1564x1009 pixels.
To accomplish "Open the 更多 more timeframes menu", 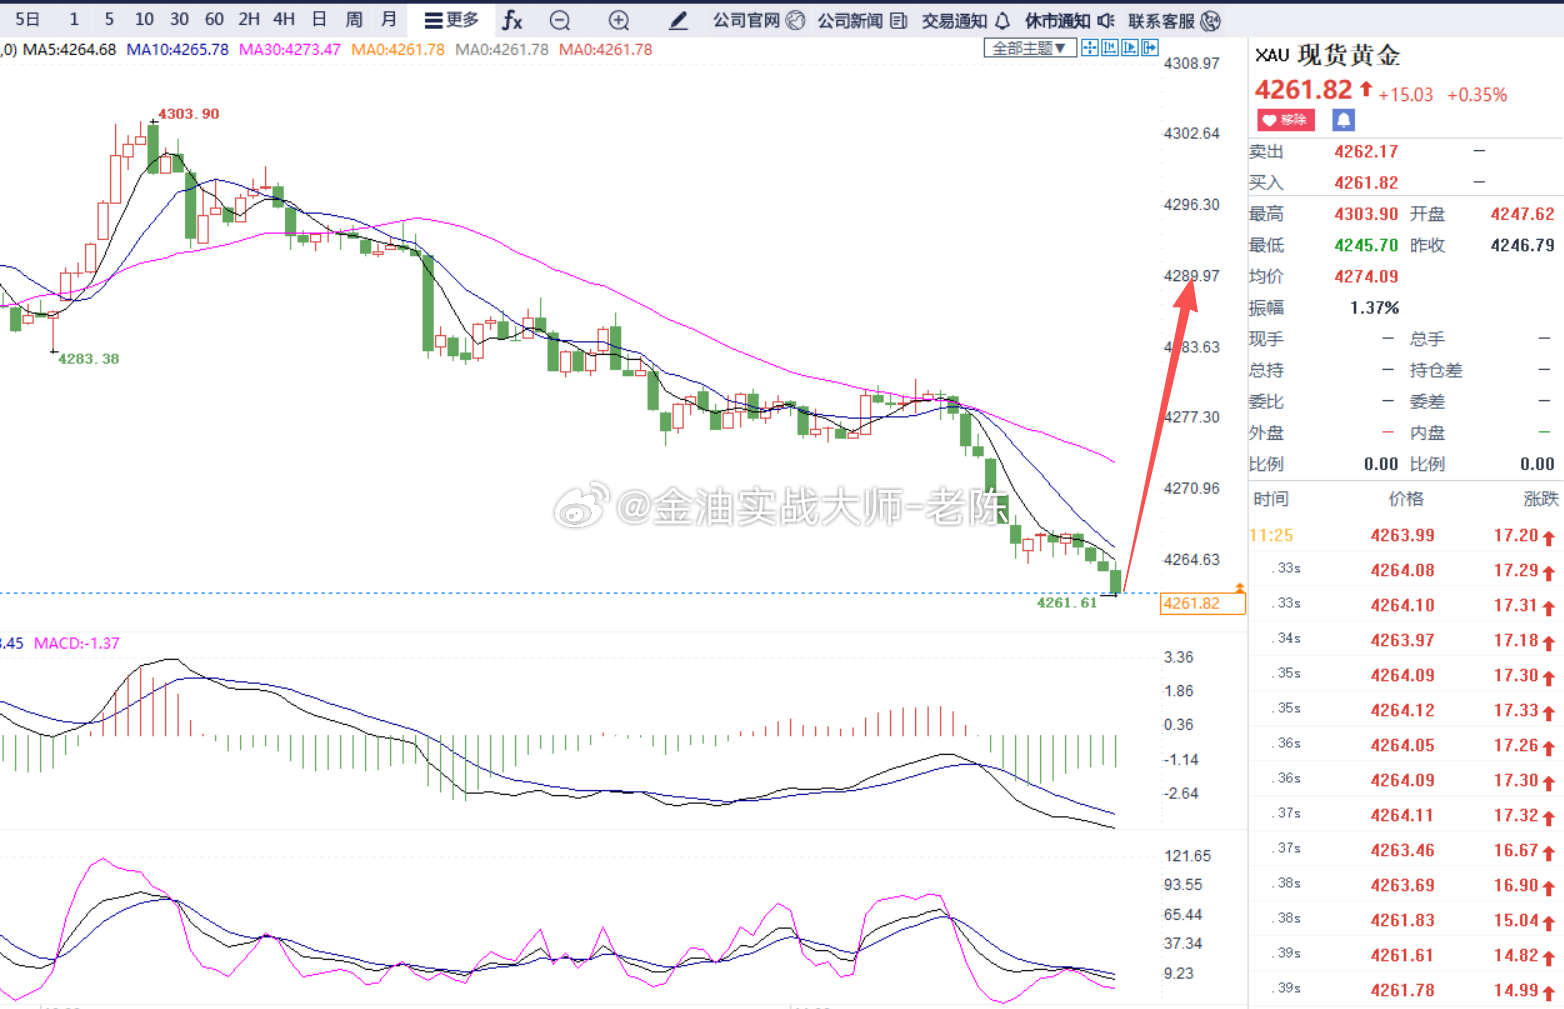I will click(x=452, y=20).
